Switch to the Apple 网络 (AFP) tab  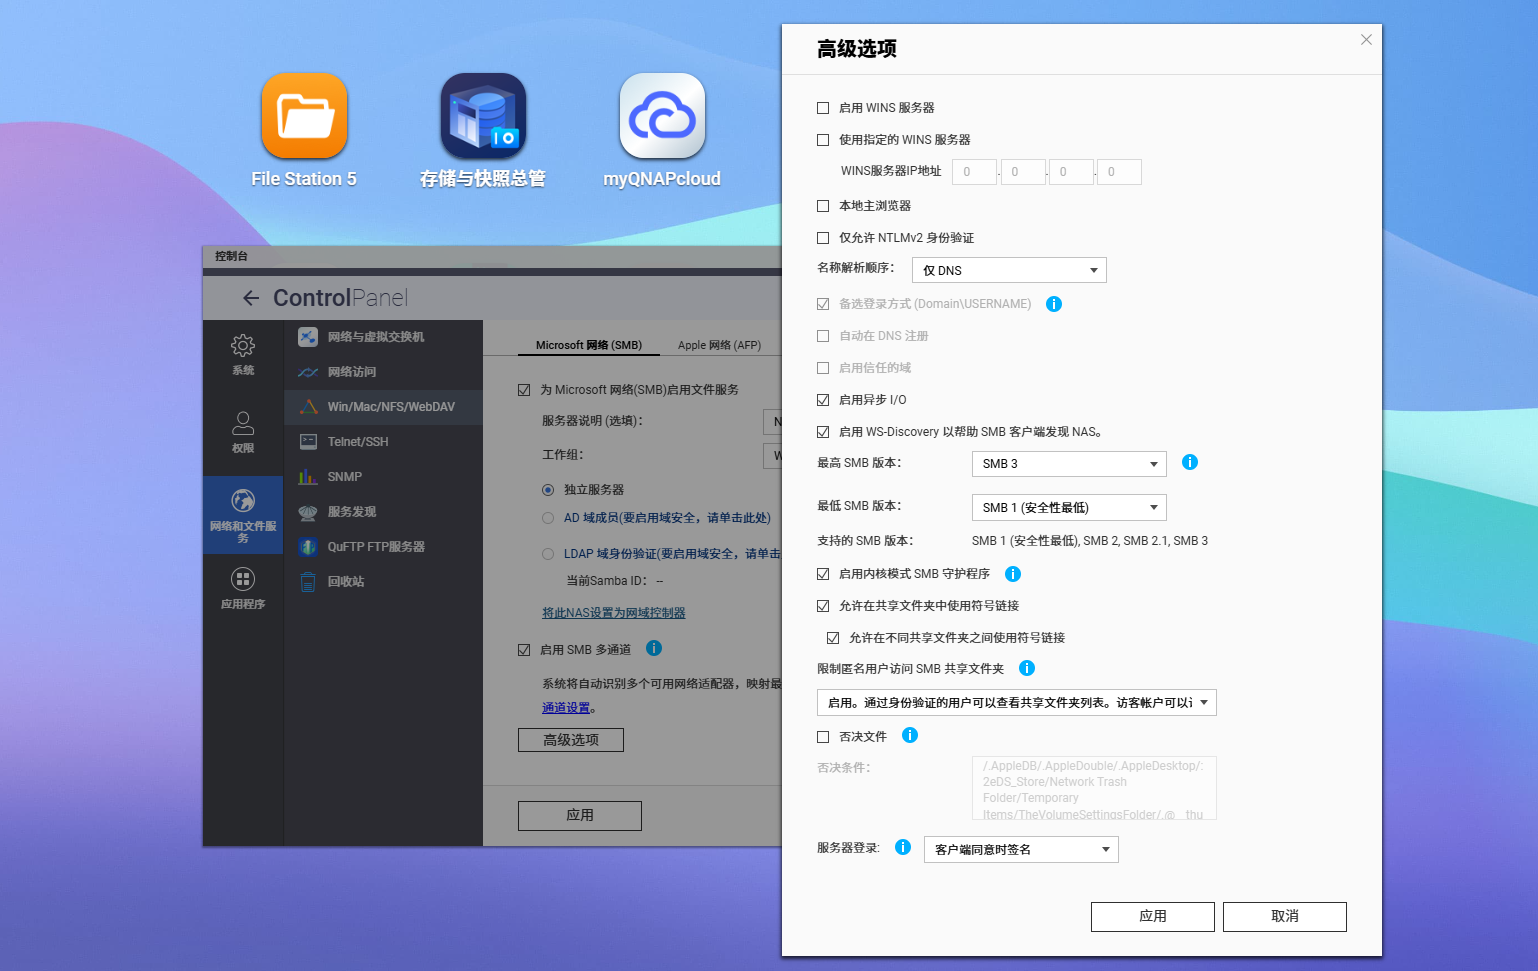click(719, 345)
